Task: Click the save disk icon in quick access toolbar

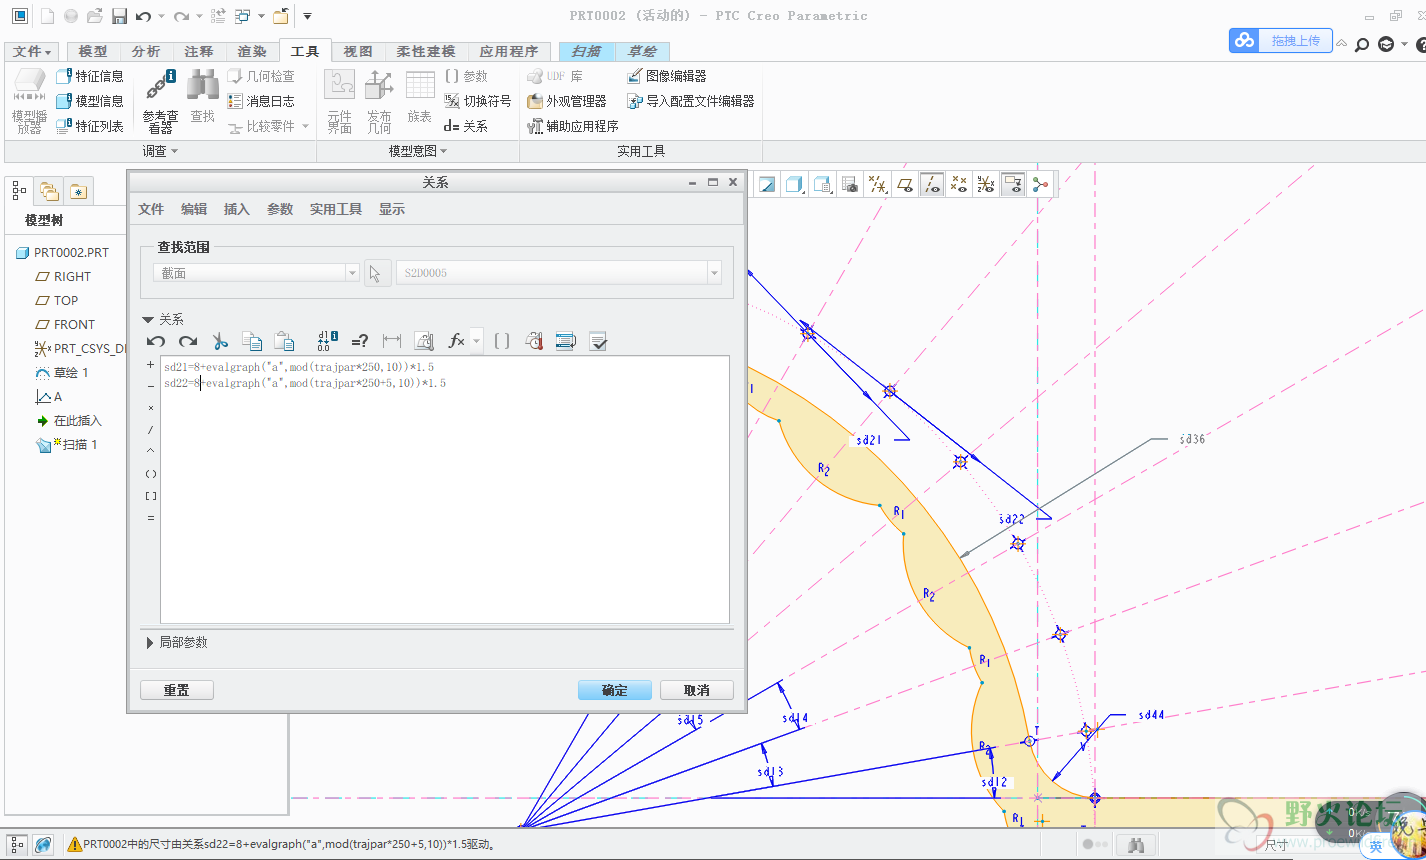Action: click(119, 16)
